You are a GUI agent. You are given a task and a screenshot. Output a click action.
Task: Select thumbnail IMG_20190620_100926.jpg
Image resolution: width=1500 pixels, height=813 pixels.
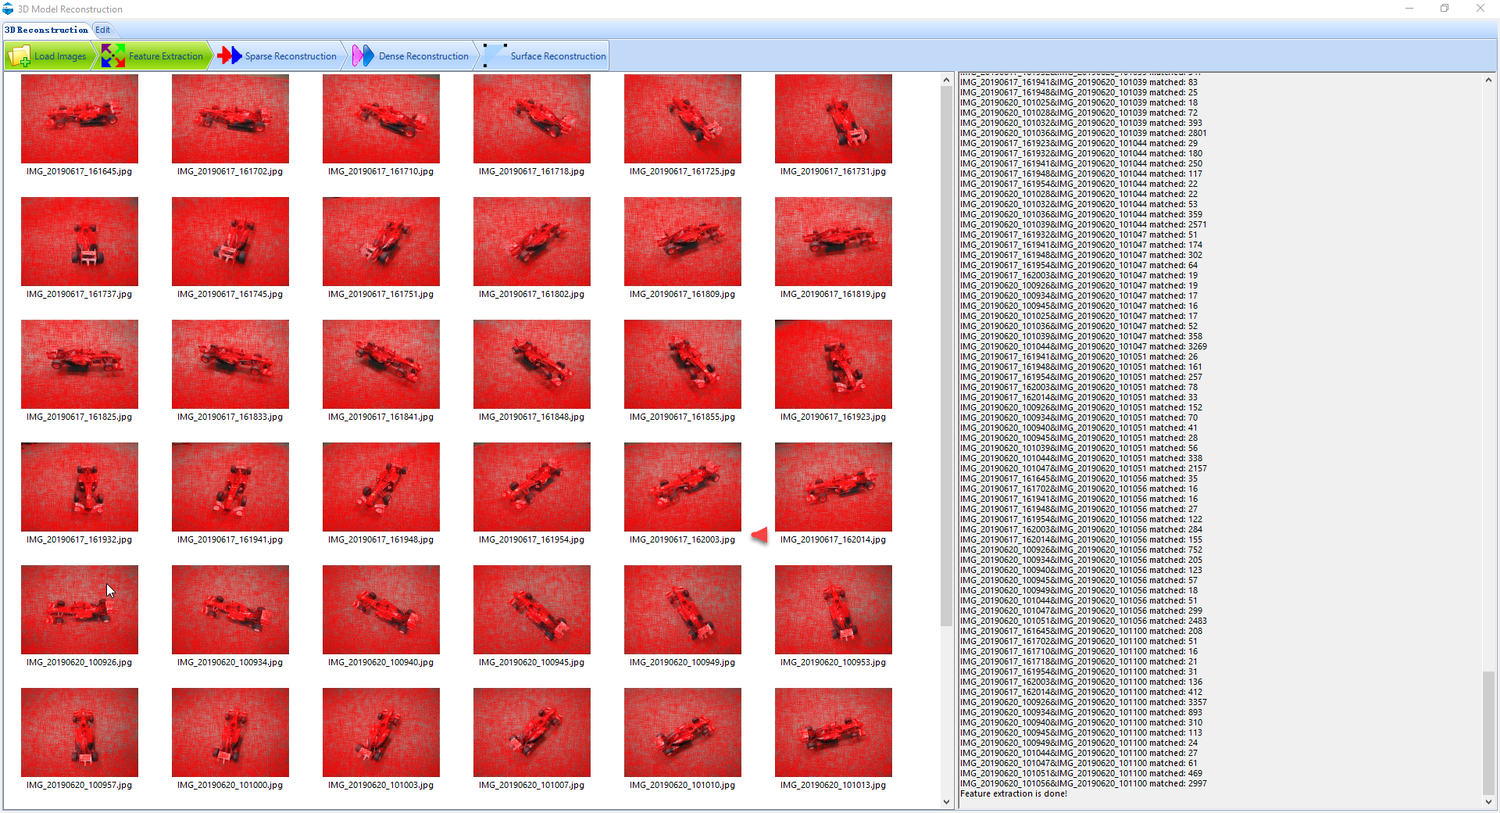tap(79, 610)
